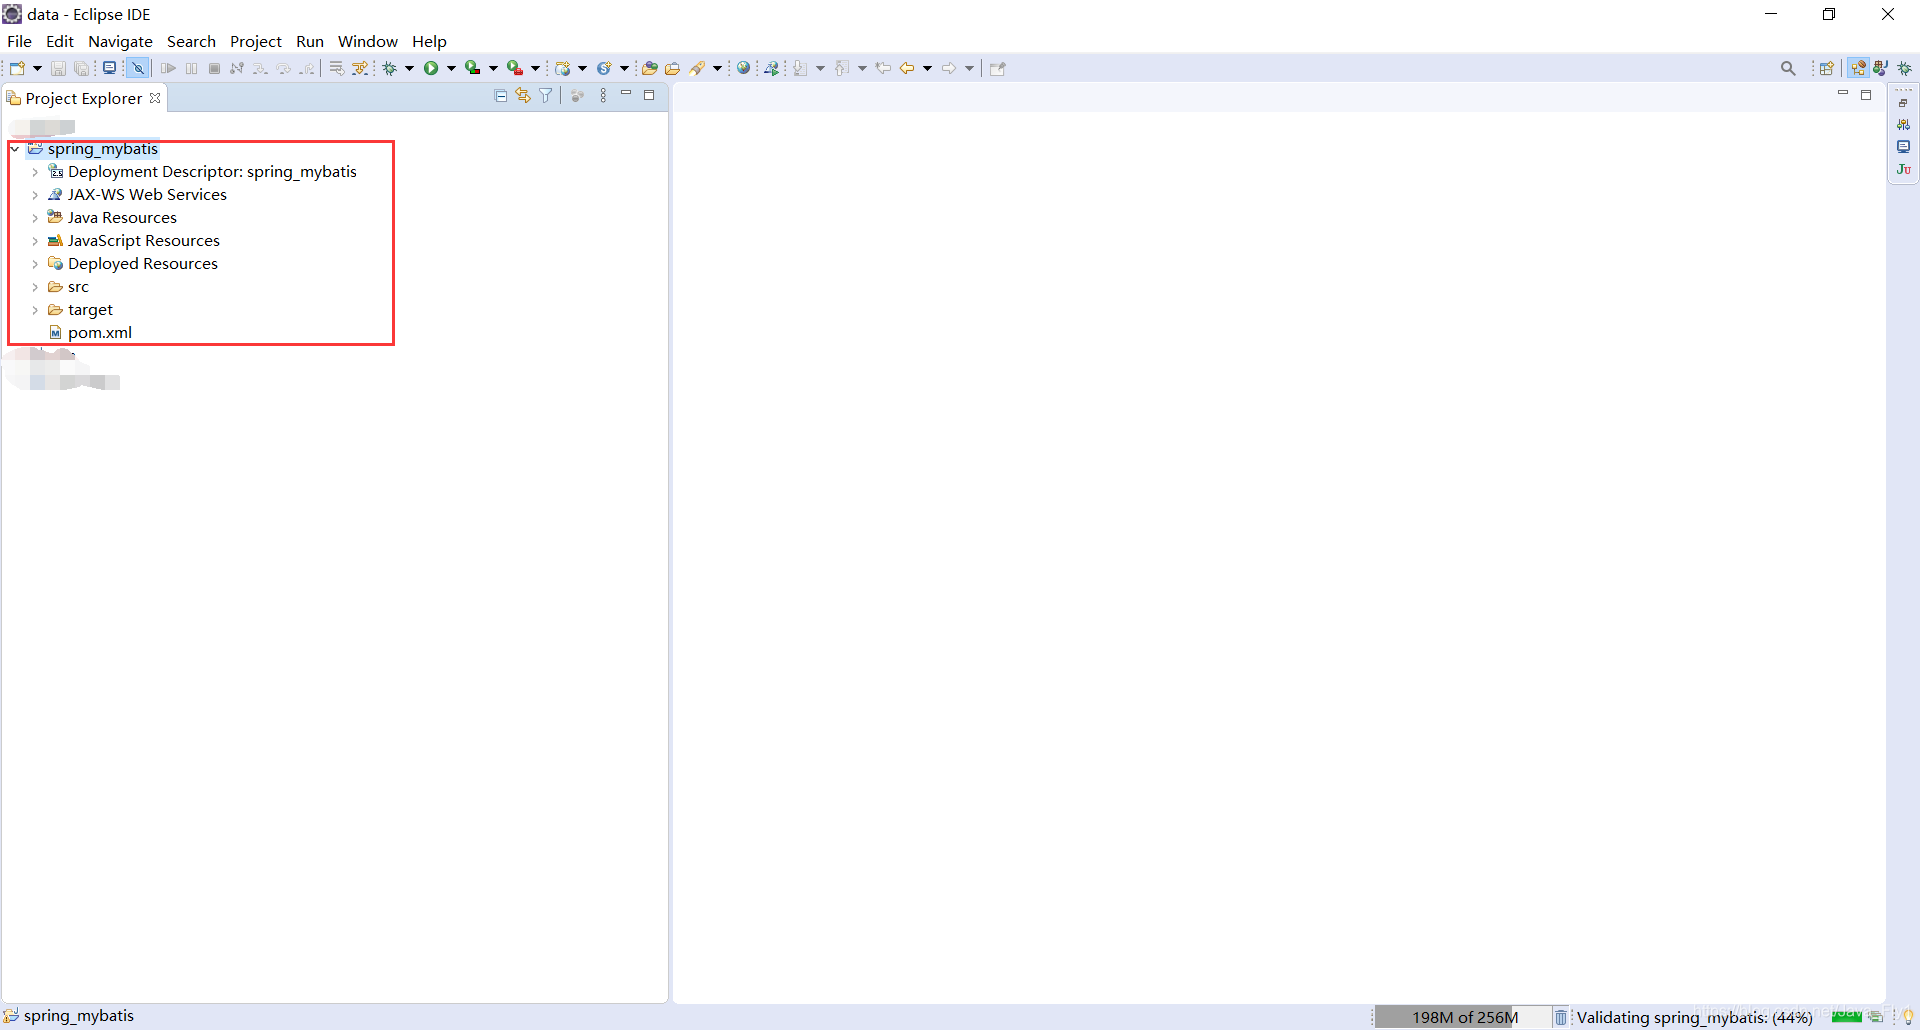The image size is (1920, 1030).
Task: Minimize the editor area
Action: pos(1843,93)
